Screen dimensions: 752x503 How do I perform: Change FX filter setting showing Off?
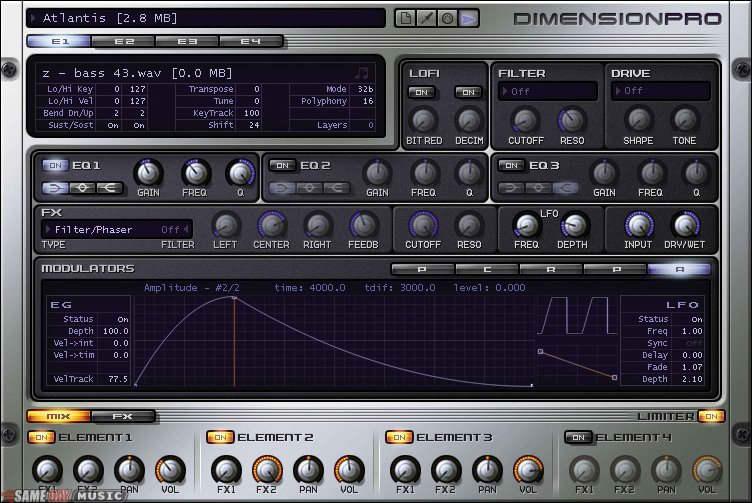[x=174, y=230]
